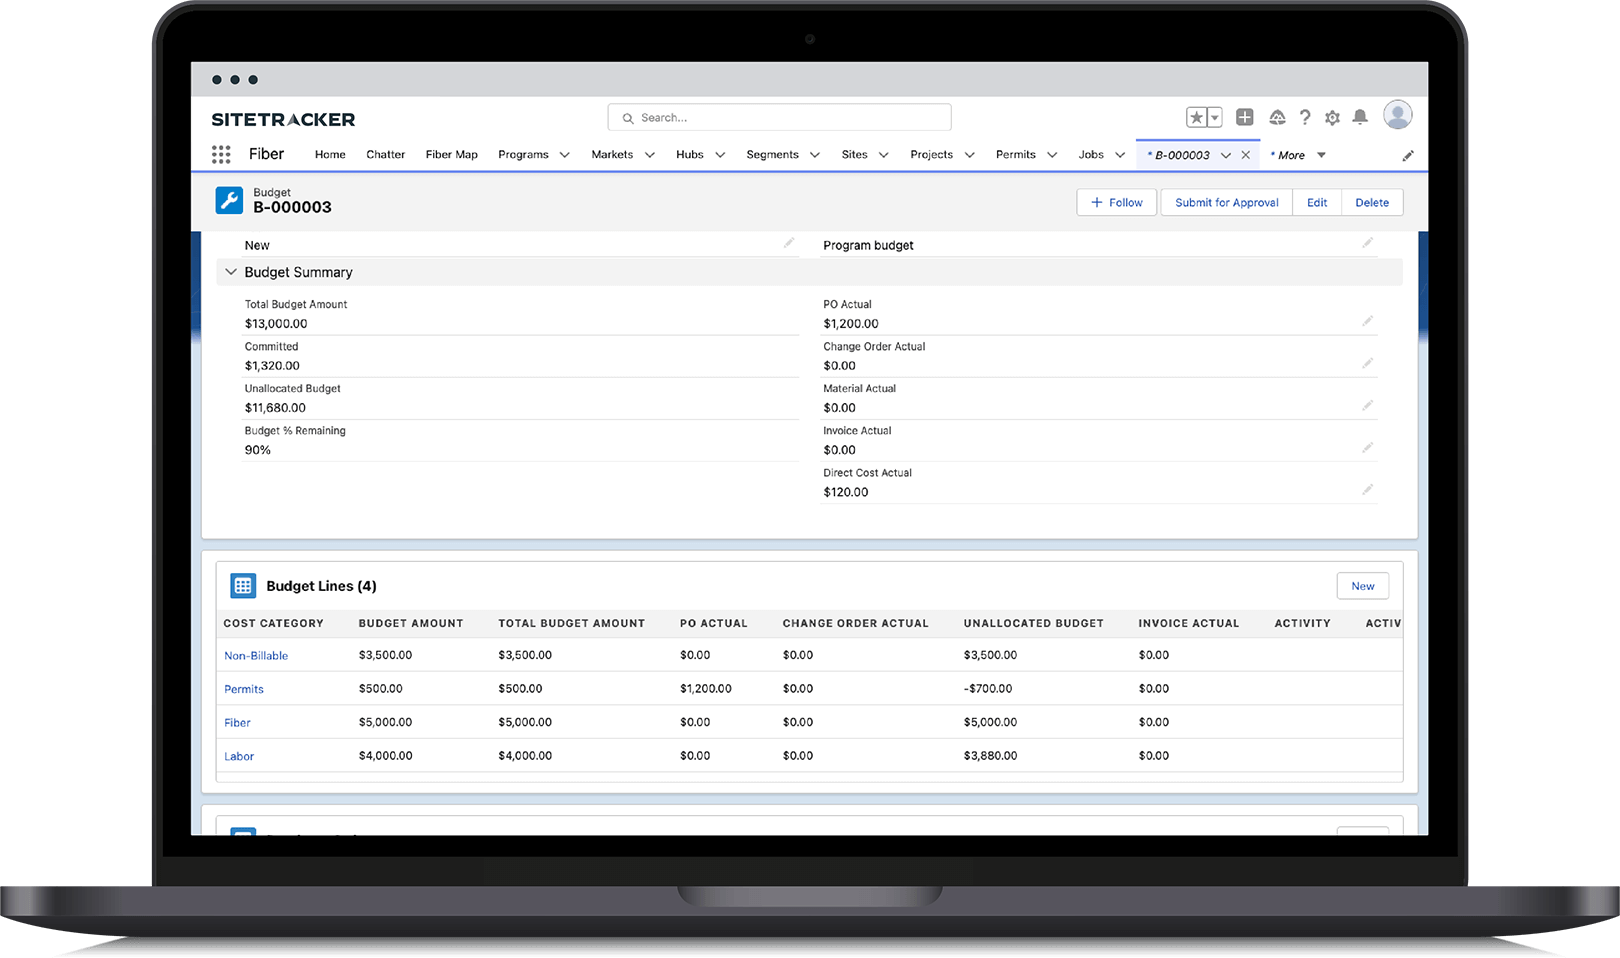Edit the Change Order Actual pencil icon

click(x=1367, y=363)
